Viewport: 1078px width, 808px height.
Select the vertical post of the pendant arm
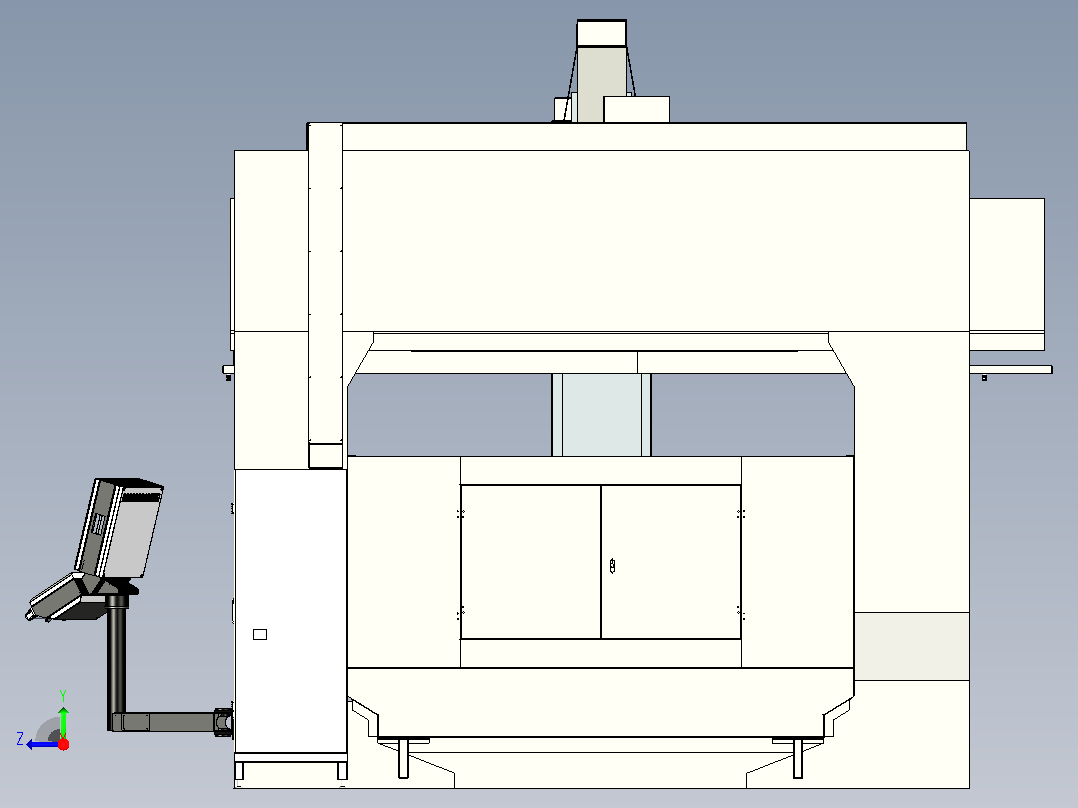tap(117, 662)
